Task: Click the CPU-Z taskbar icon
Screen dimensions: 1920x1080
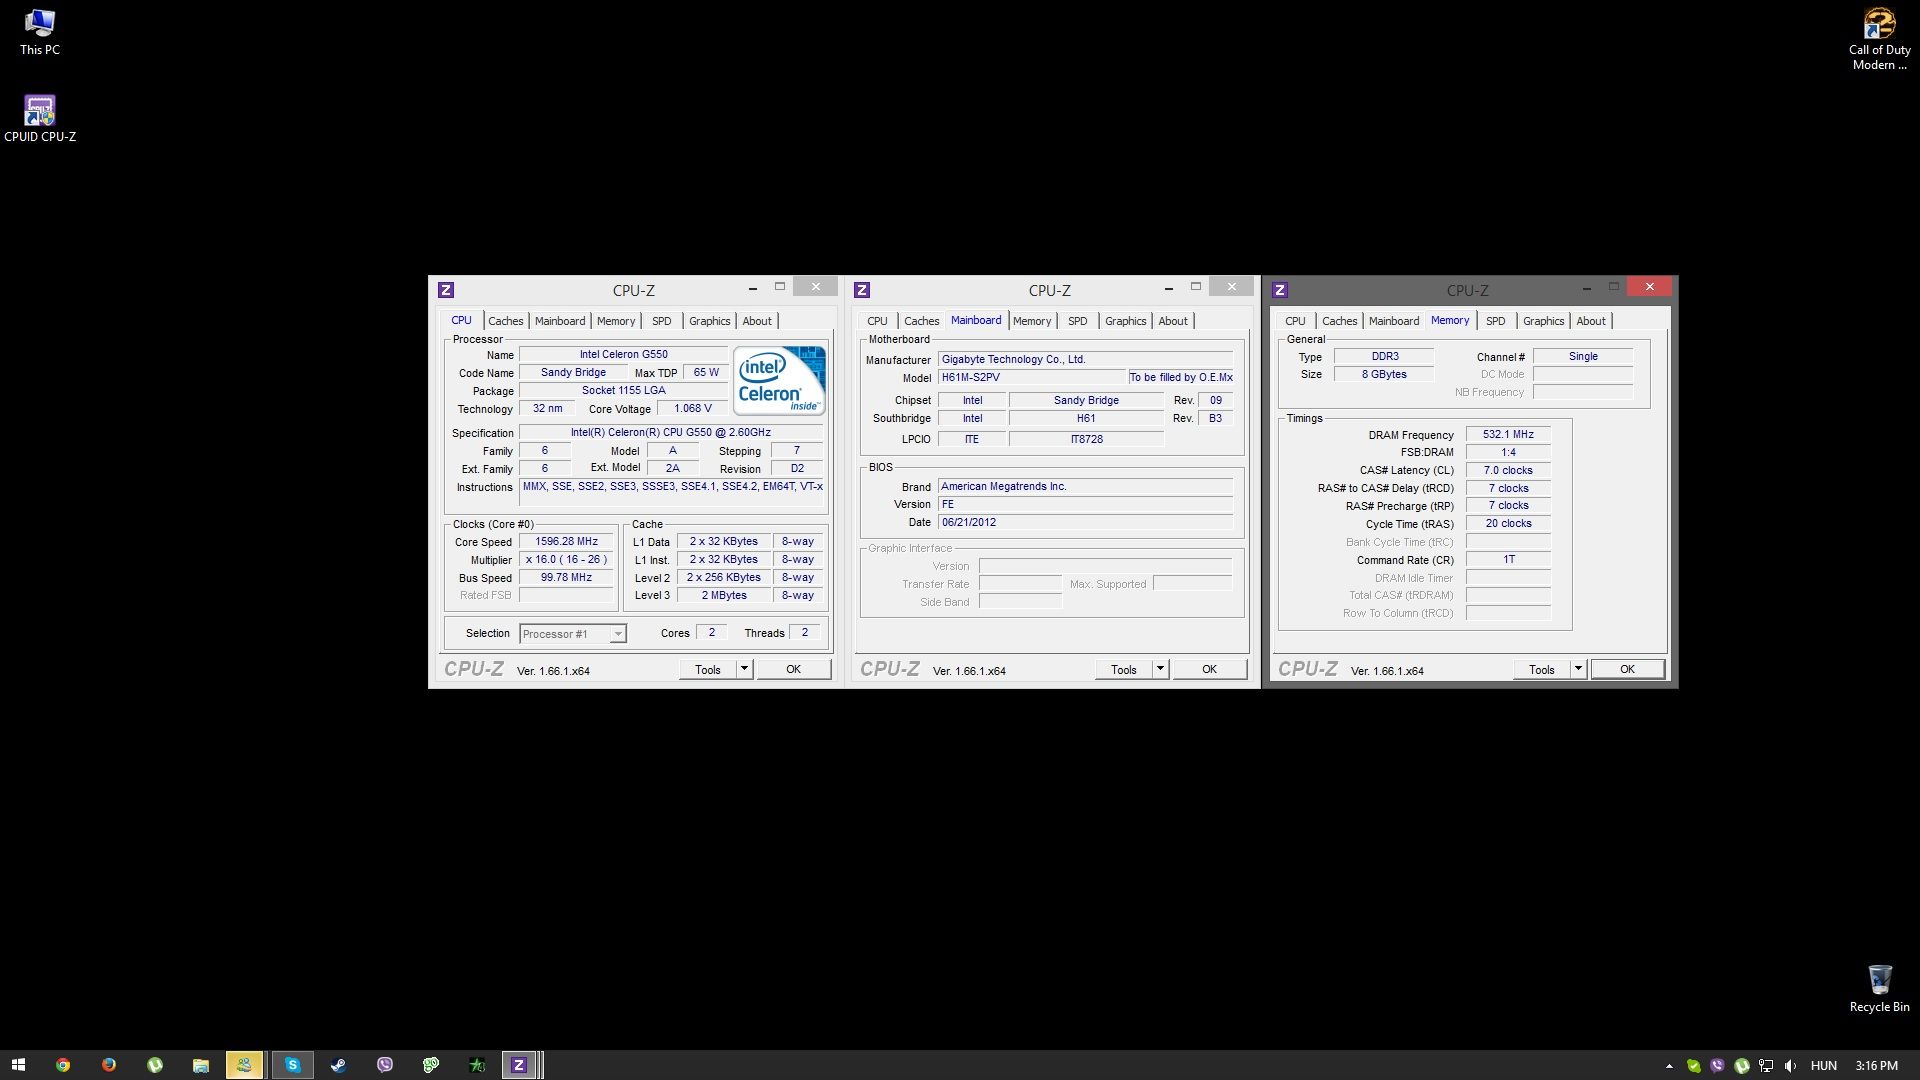Action: pyautogui.click(x=519, y=1065)
